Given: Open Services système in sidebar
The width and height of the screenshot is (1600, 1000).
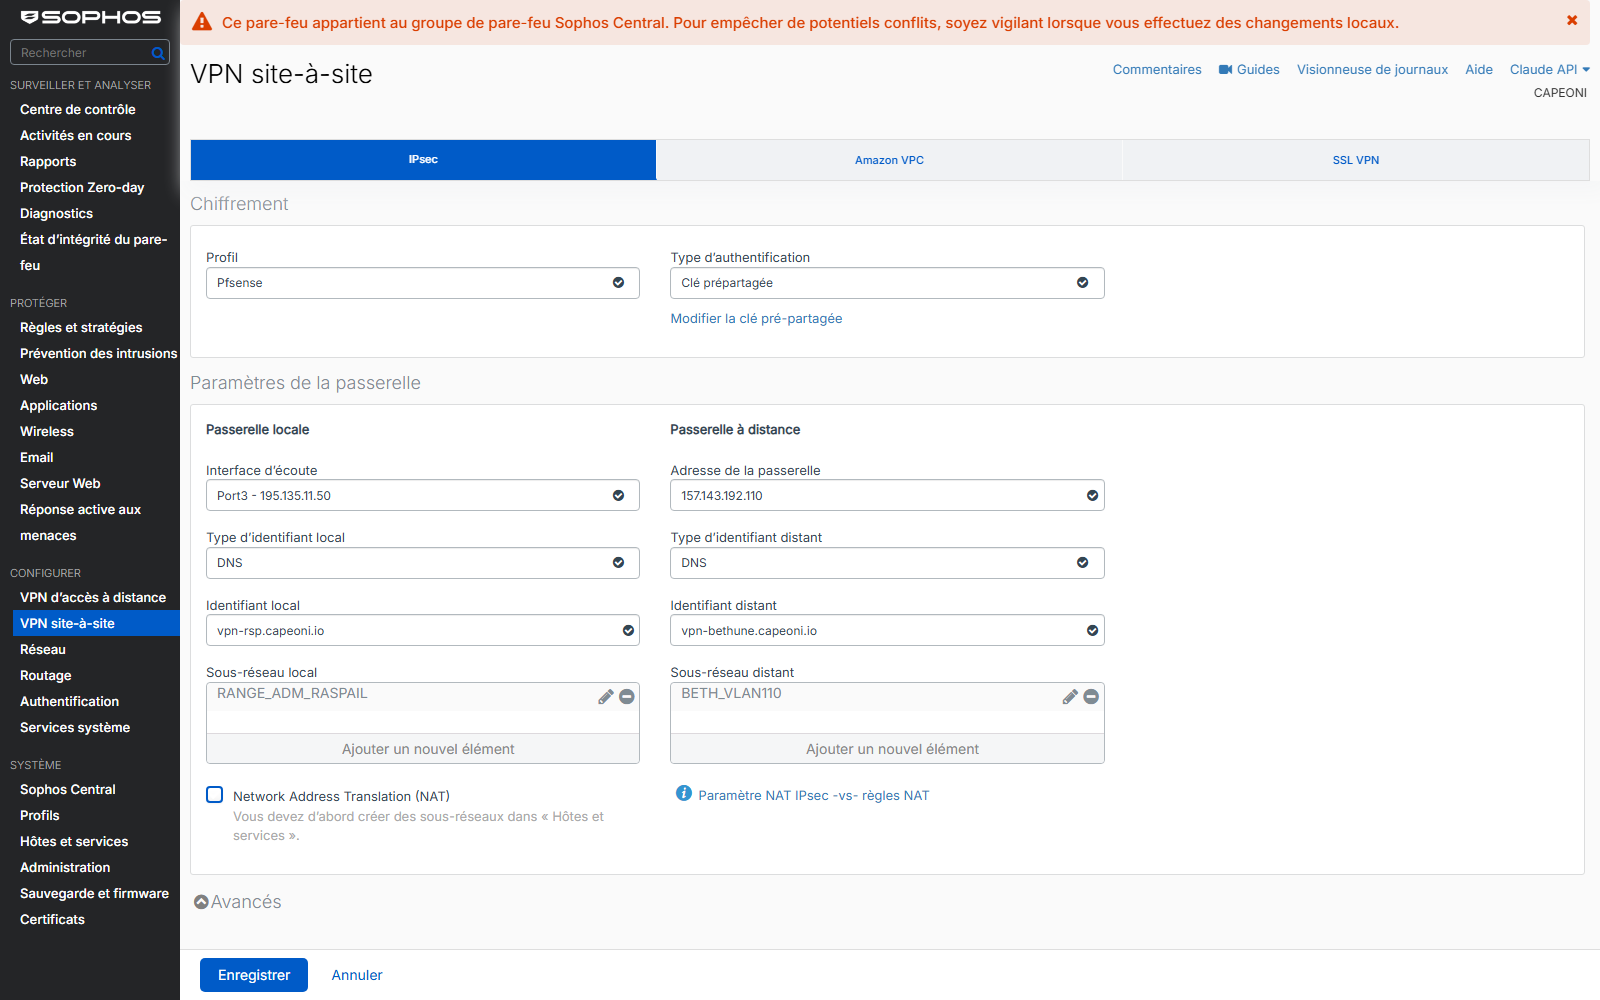Looking at the screenshot, I should [75, 728].
